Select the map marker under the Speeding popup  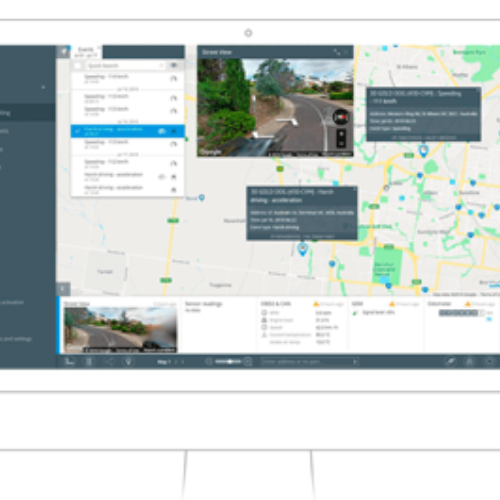(x=423, y=151)
